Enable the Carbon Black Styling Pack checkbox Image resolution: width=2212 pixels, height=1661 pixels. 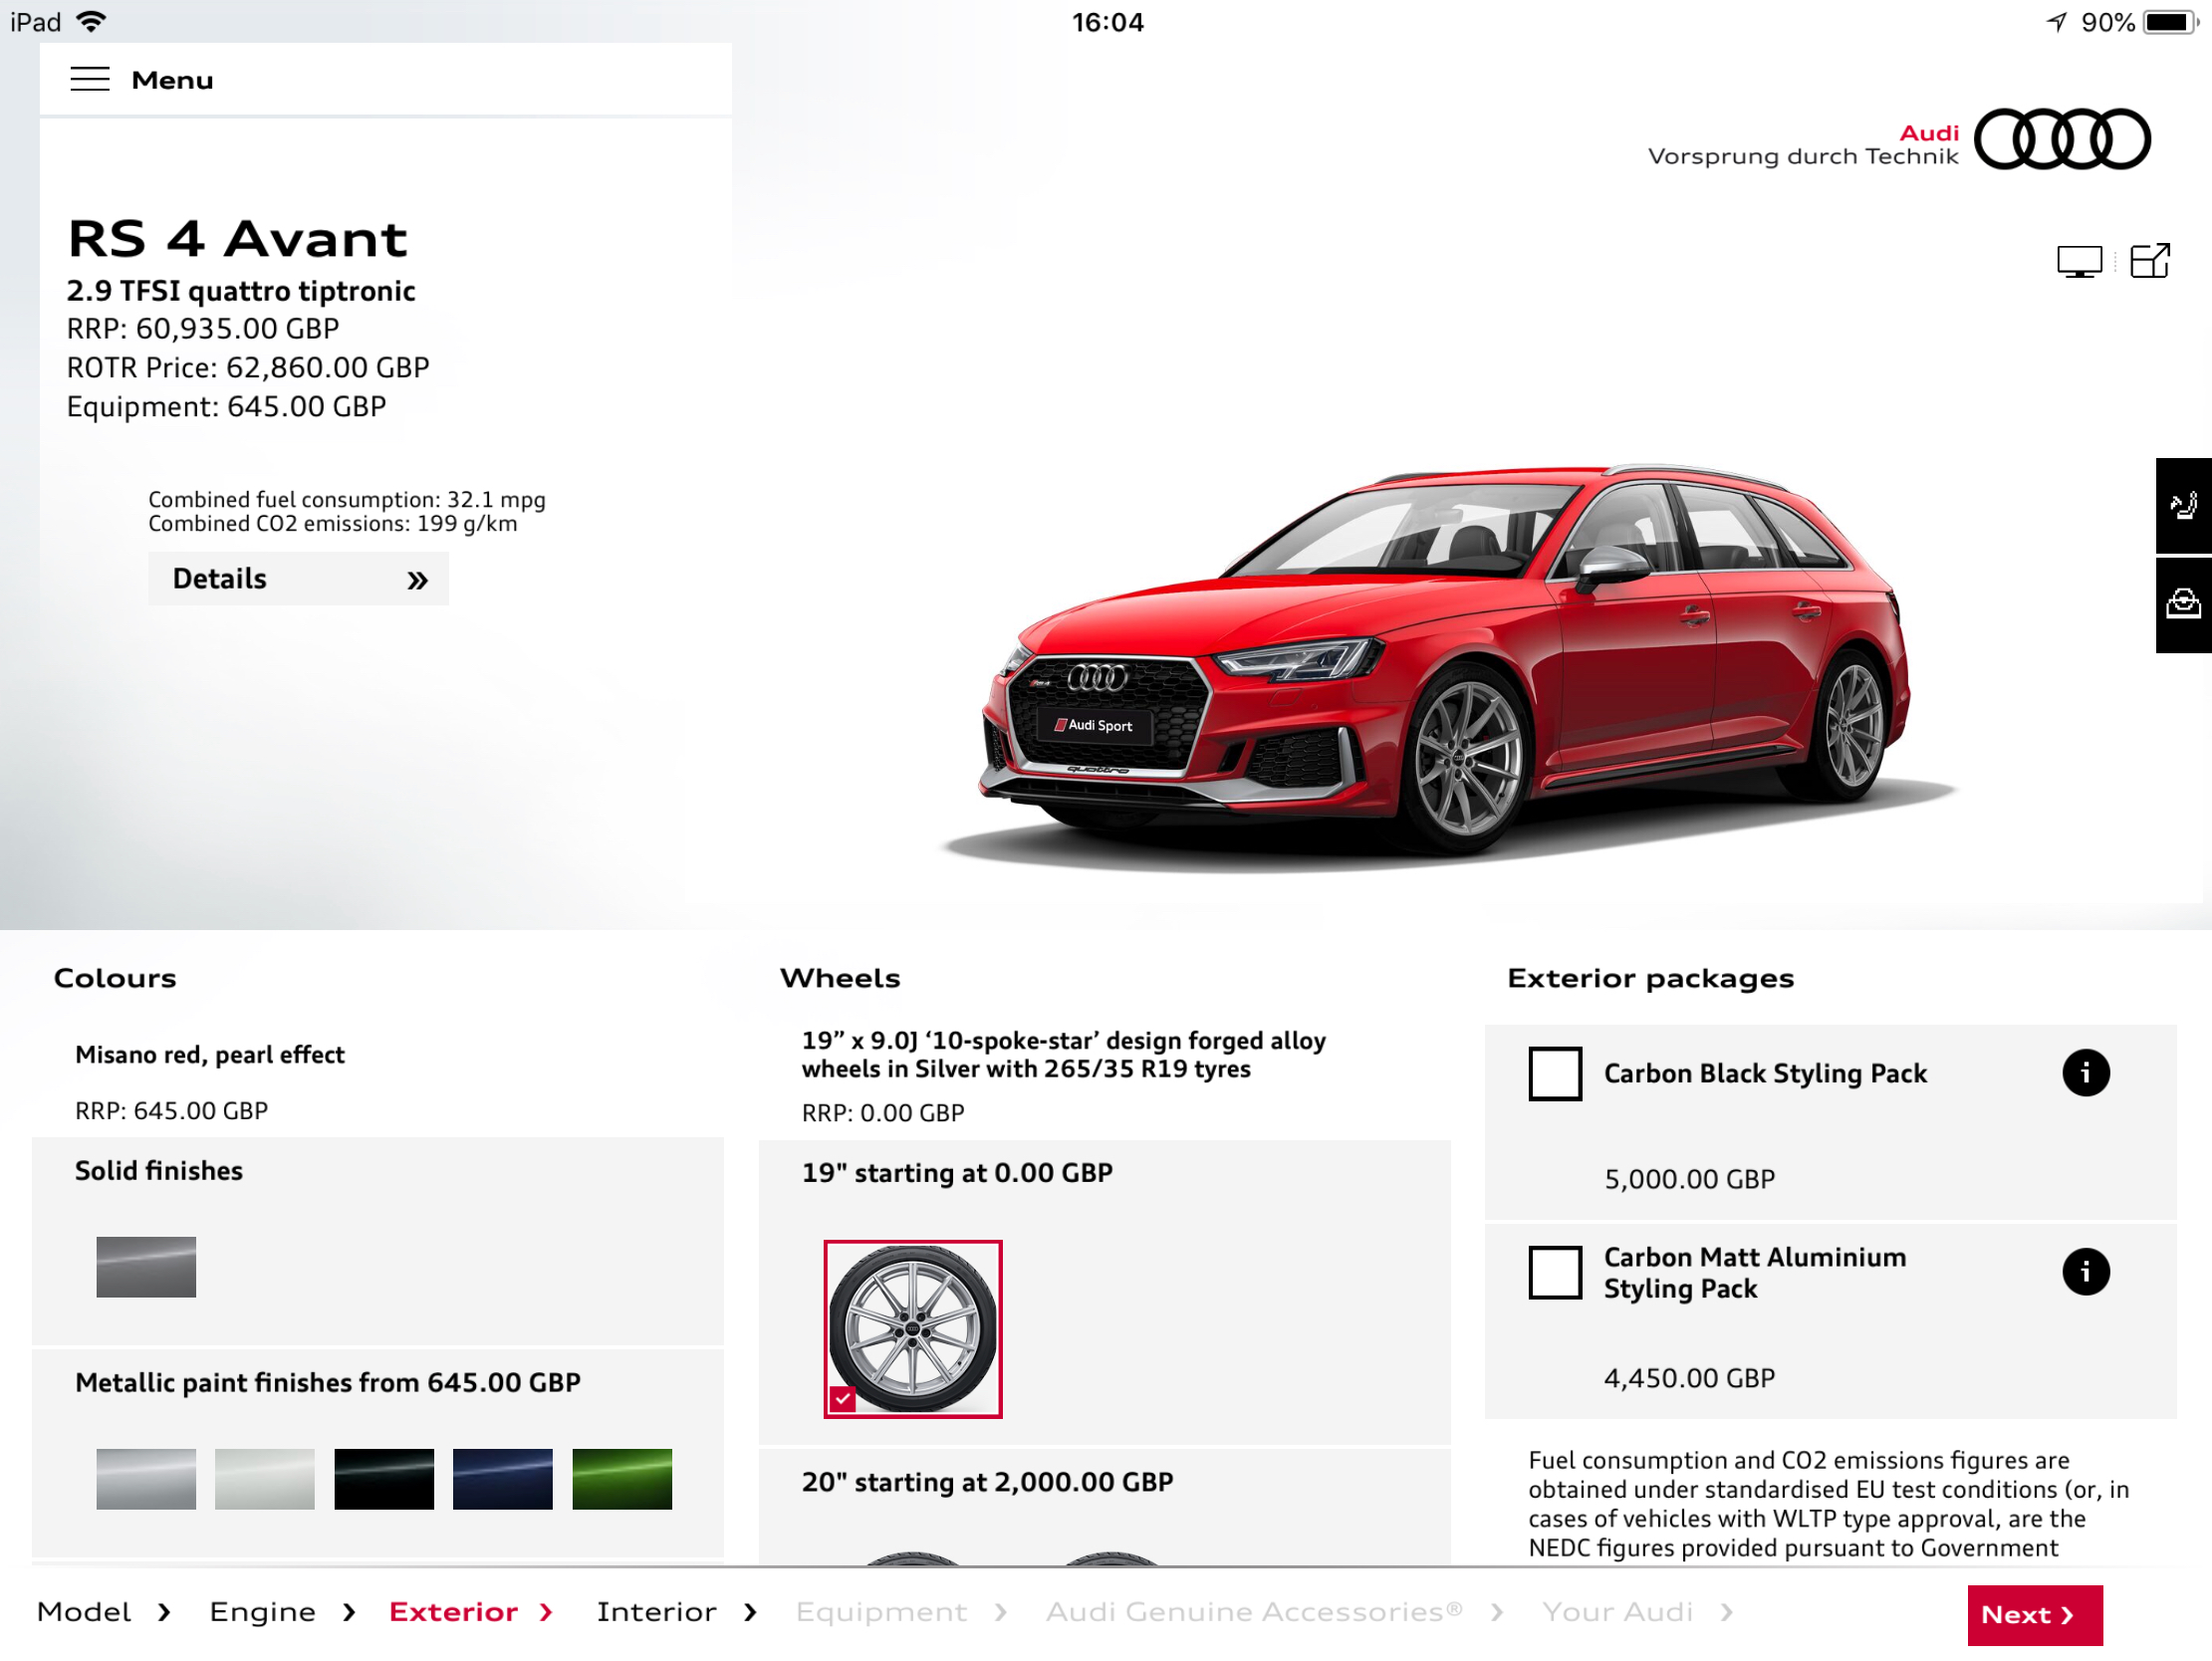[x=1555, y=1074]
